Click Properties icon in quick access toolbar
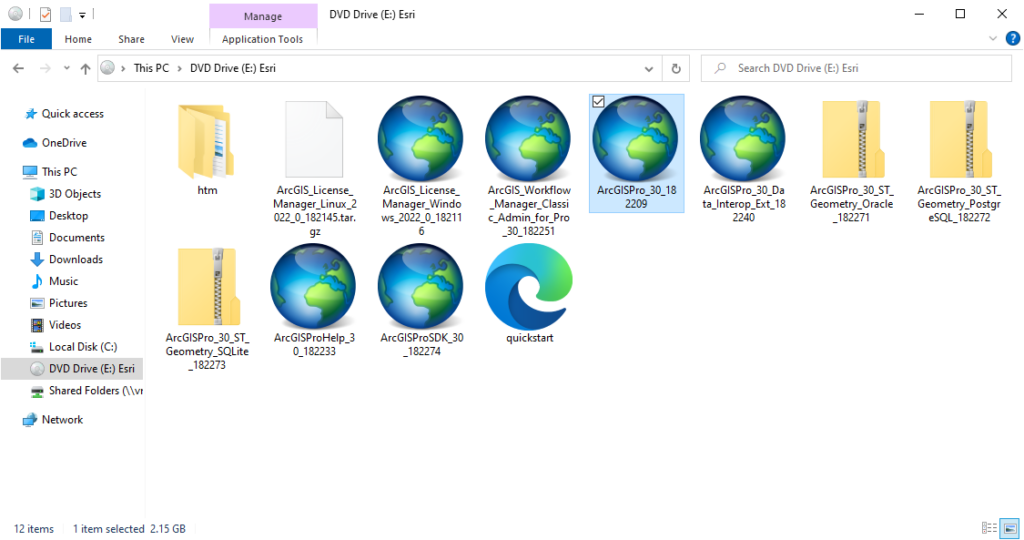This screenshot has width=1024, height=540. click(x=45, y=14)
